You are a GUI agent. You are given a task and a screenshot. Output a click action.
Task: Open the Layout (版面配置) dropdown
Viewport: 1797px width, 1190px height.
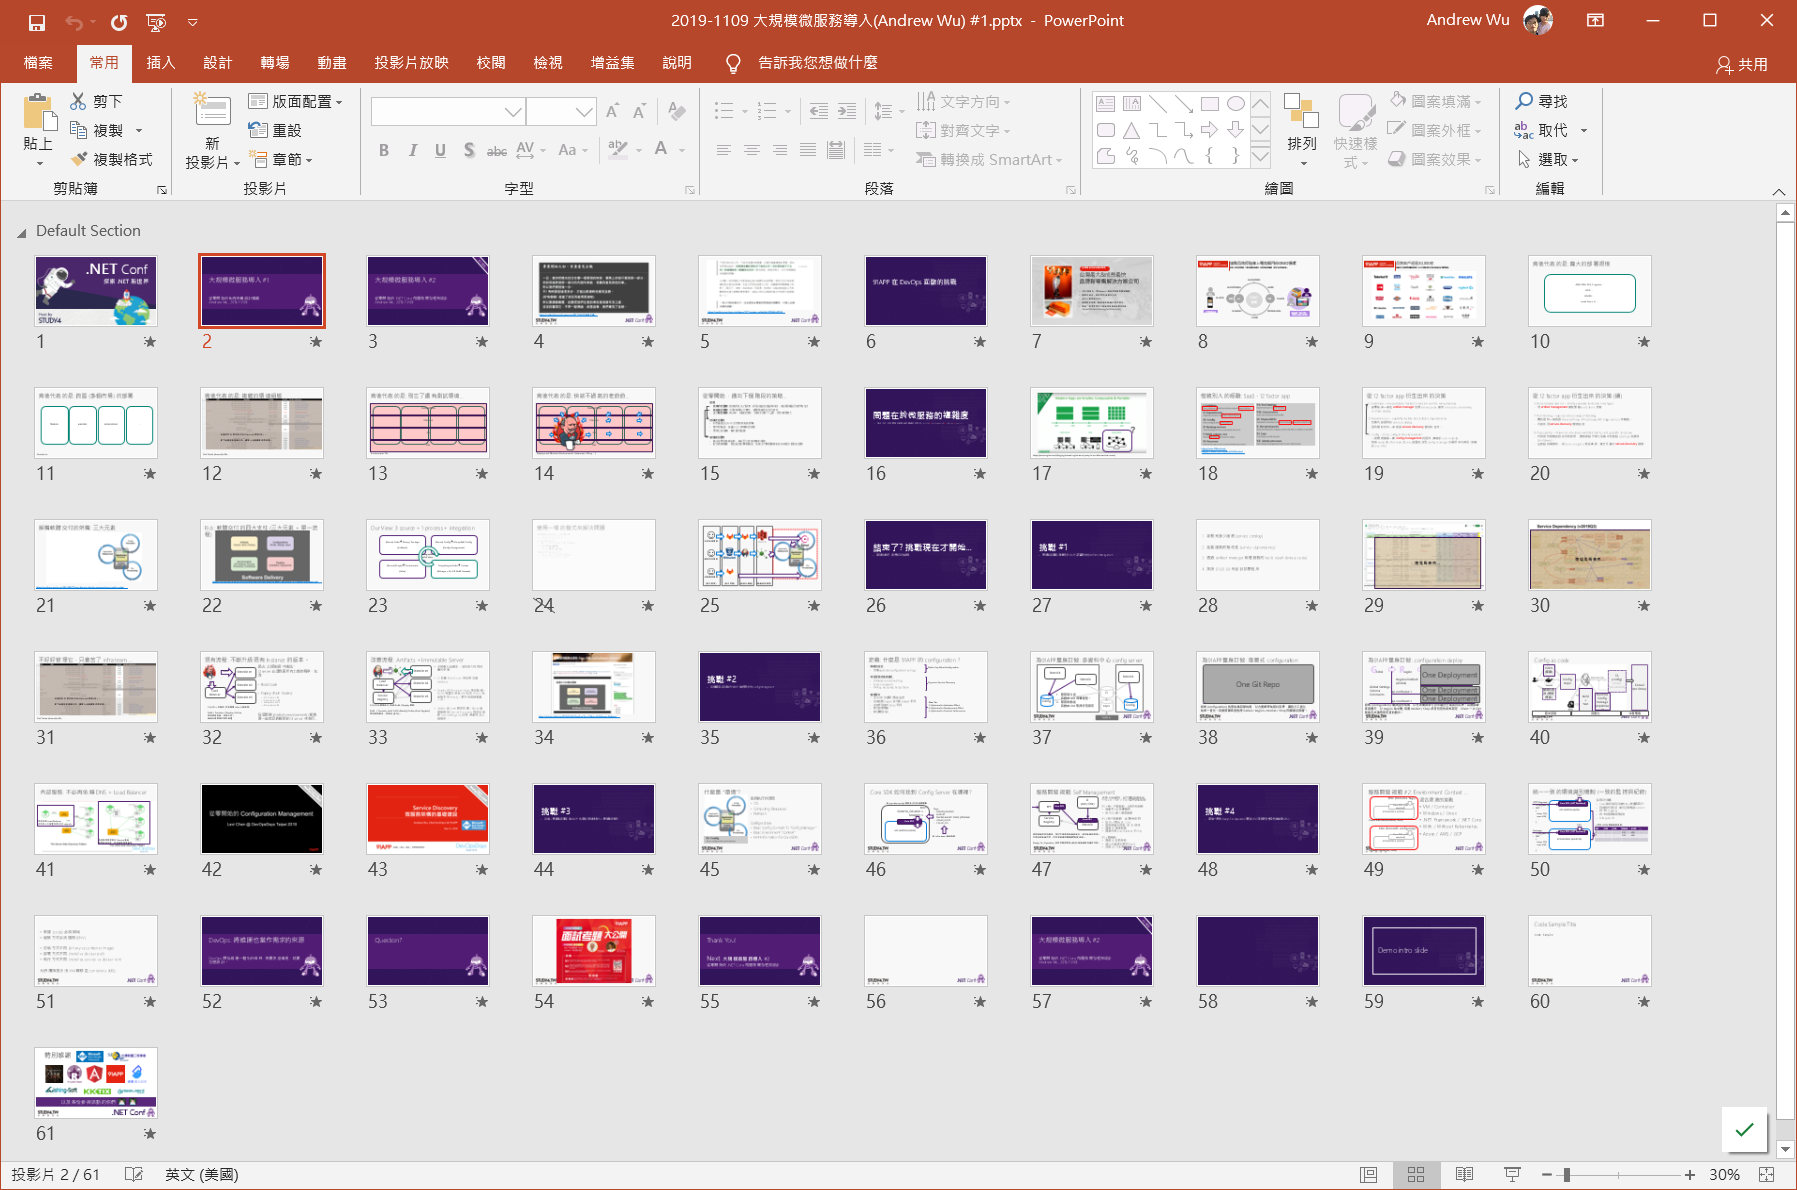pyautogui.click(x=295, y=101)
